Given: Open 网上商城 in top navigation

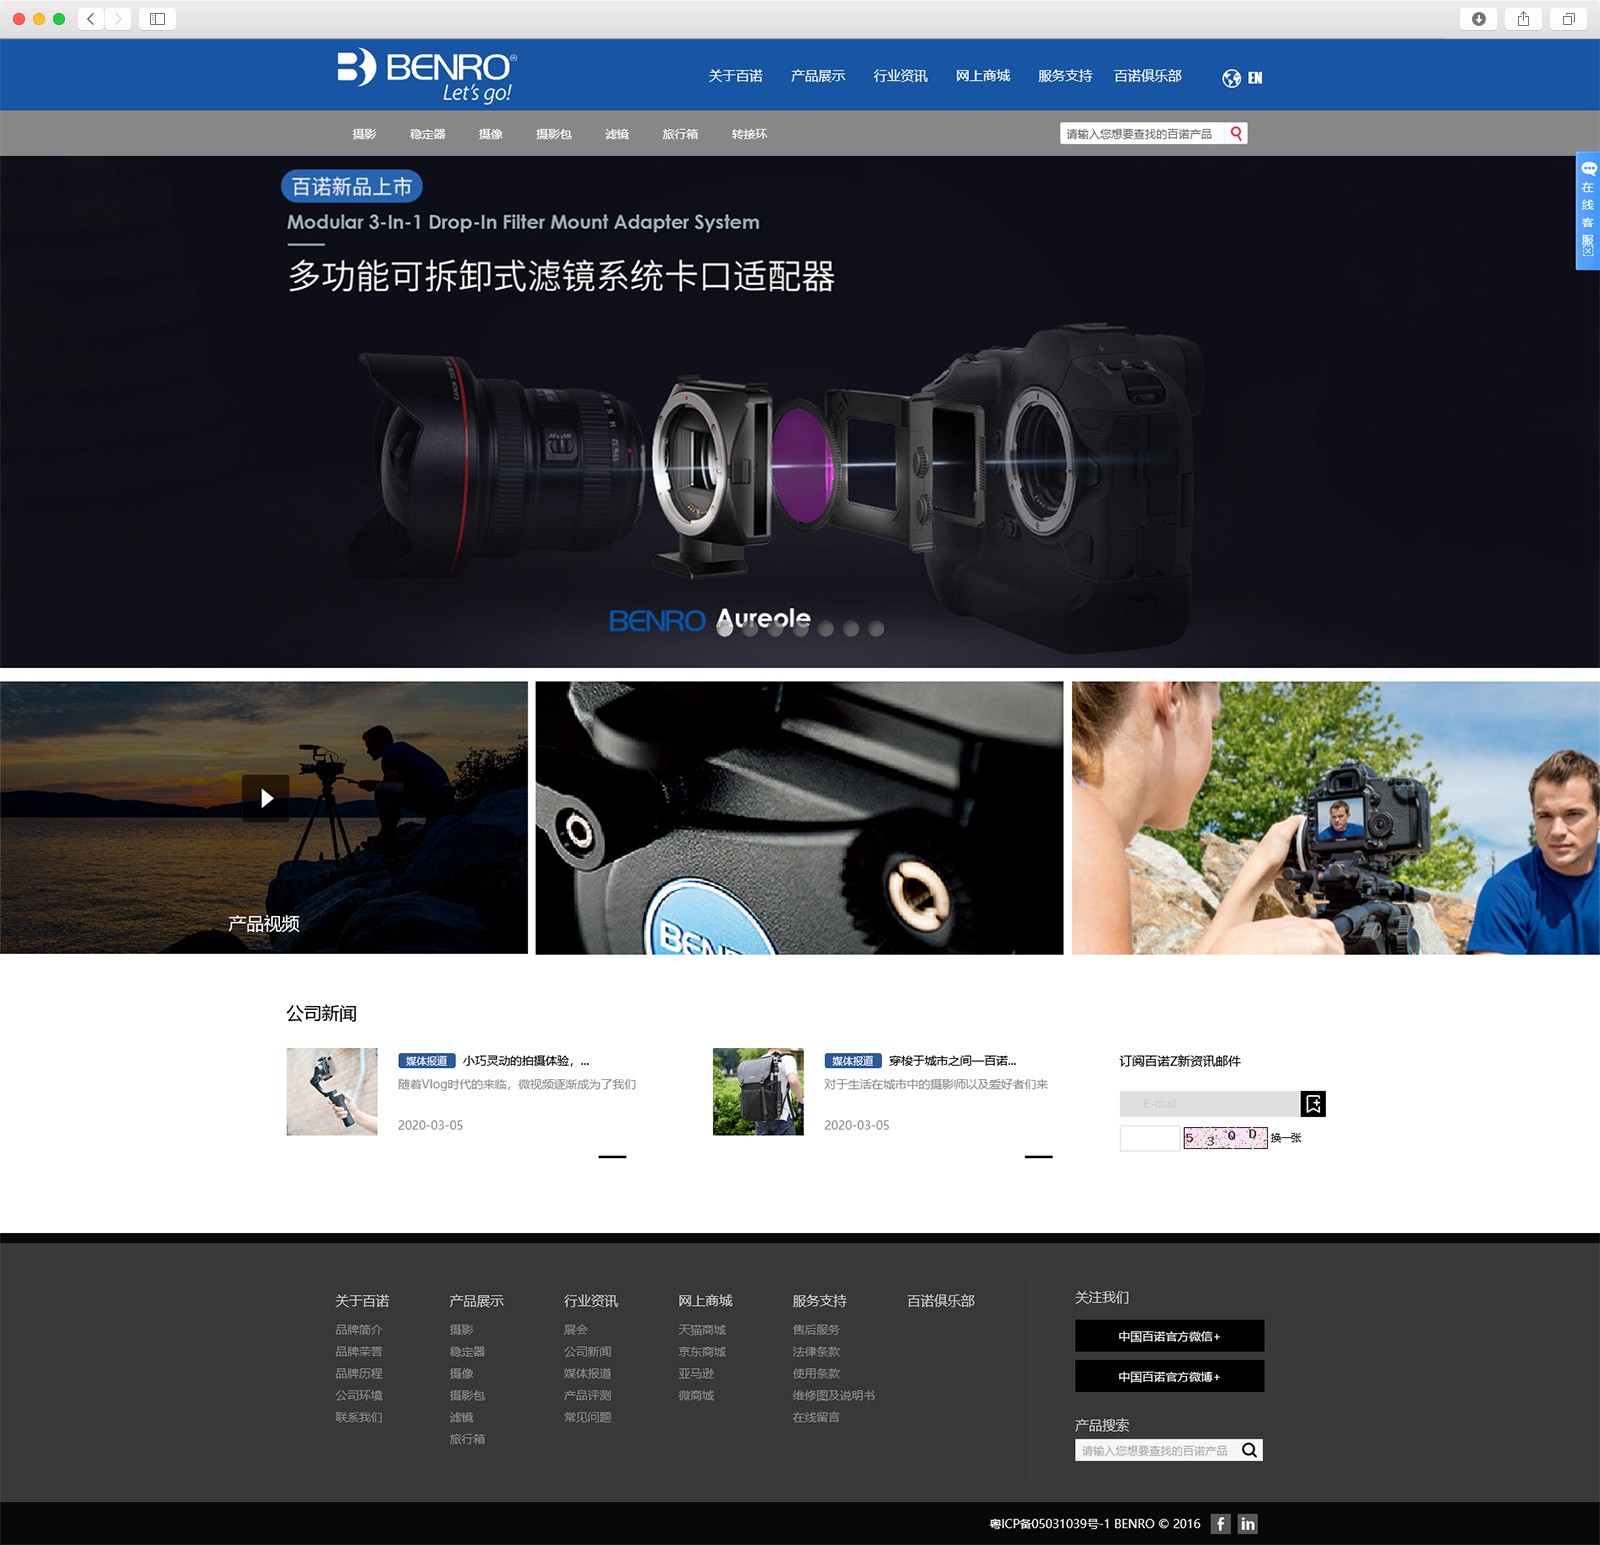Looking at the screenshot, I should pyautogui.click(x=982, y=76).
